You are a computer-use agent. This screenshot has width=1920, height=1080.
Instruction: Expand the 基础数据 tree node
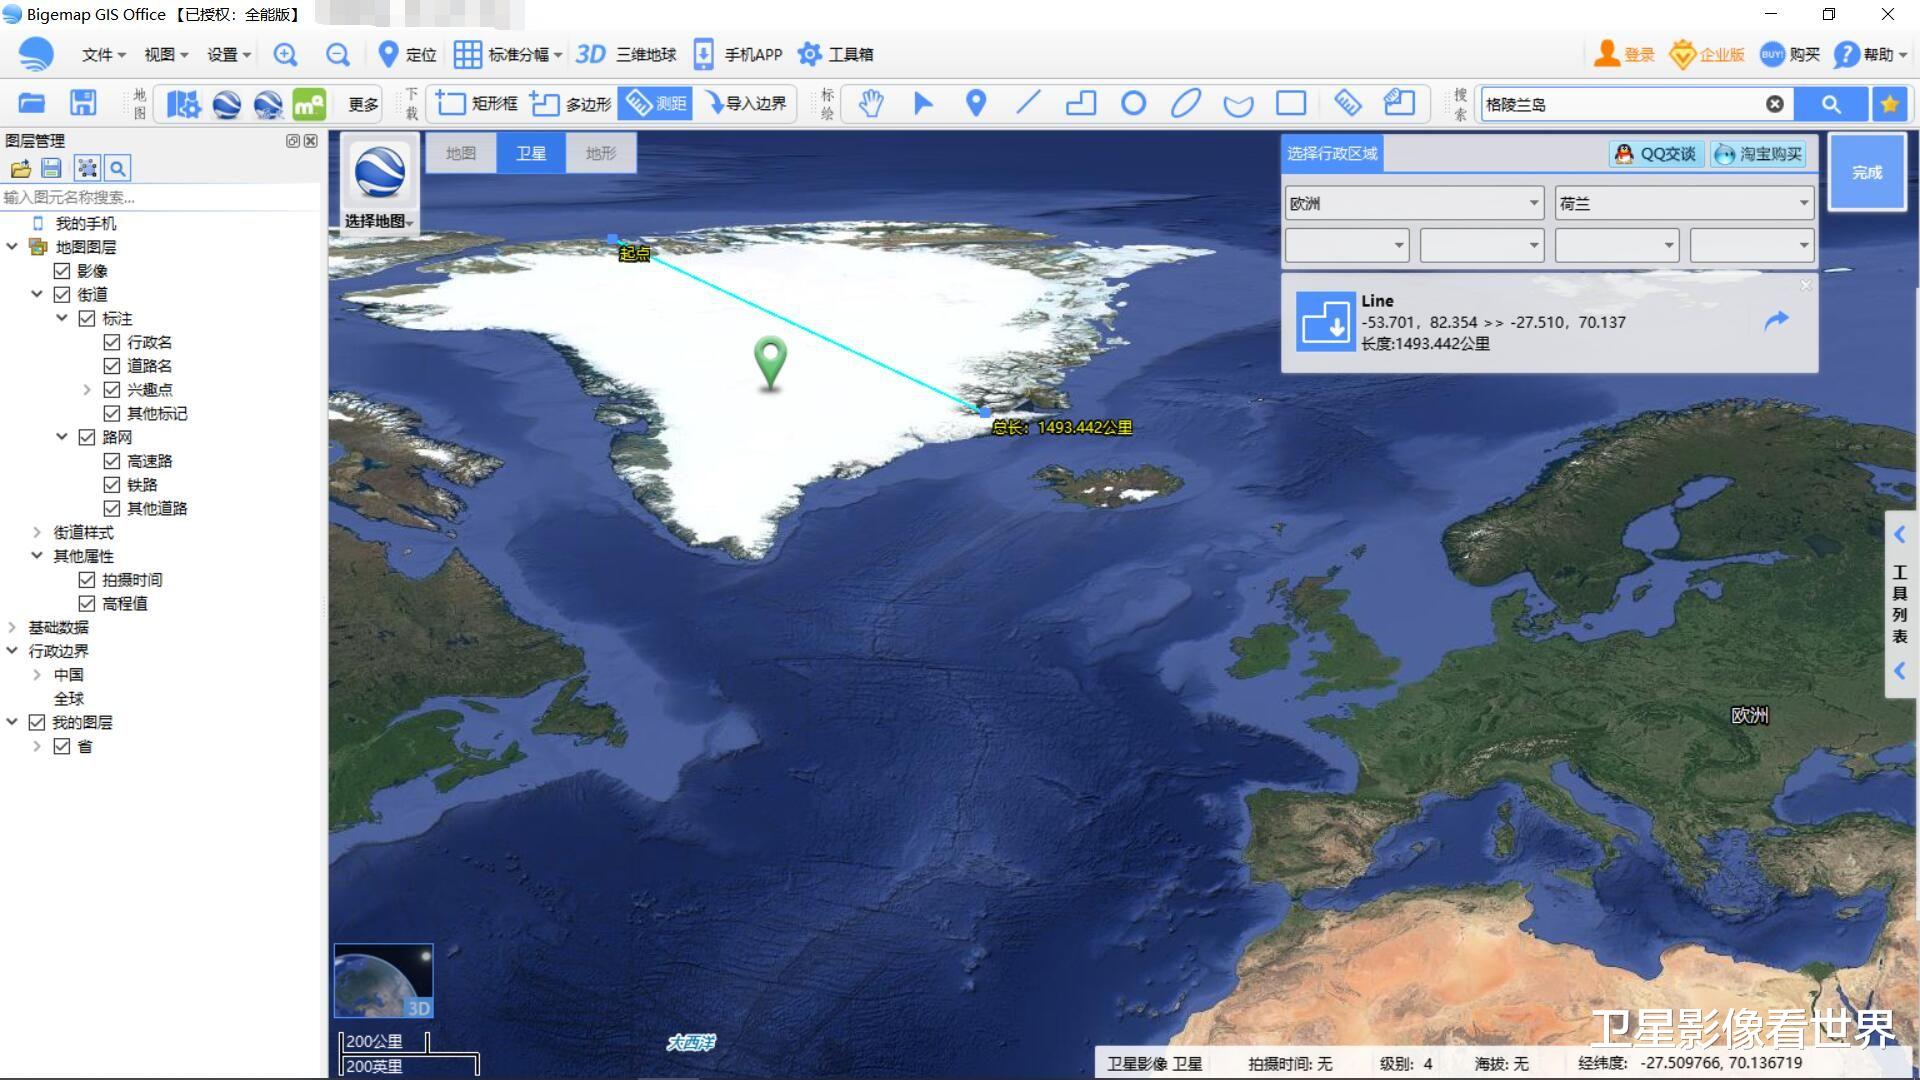(x=12, y=628)
